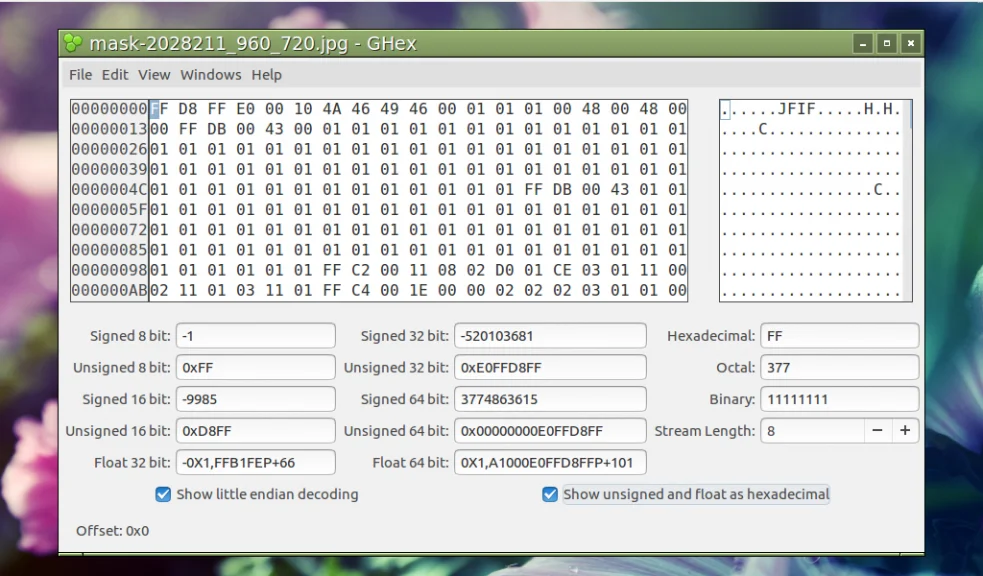Toggle Show little endian decoding checkbox
Viewport: 983px width, 576px height.
click(163, 495)
